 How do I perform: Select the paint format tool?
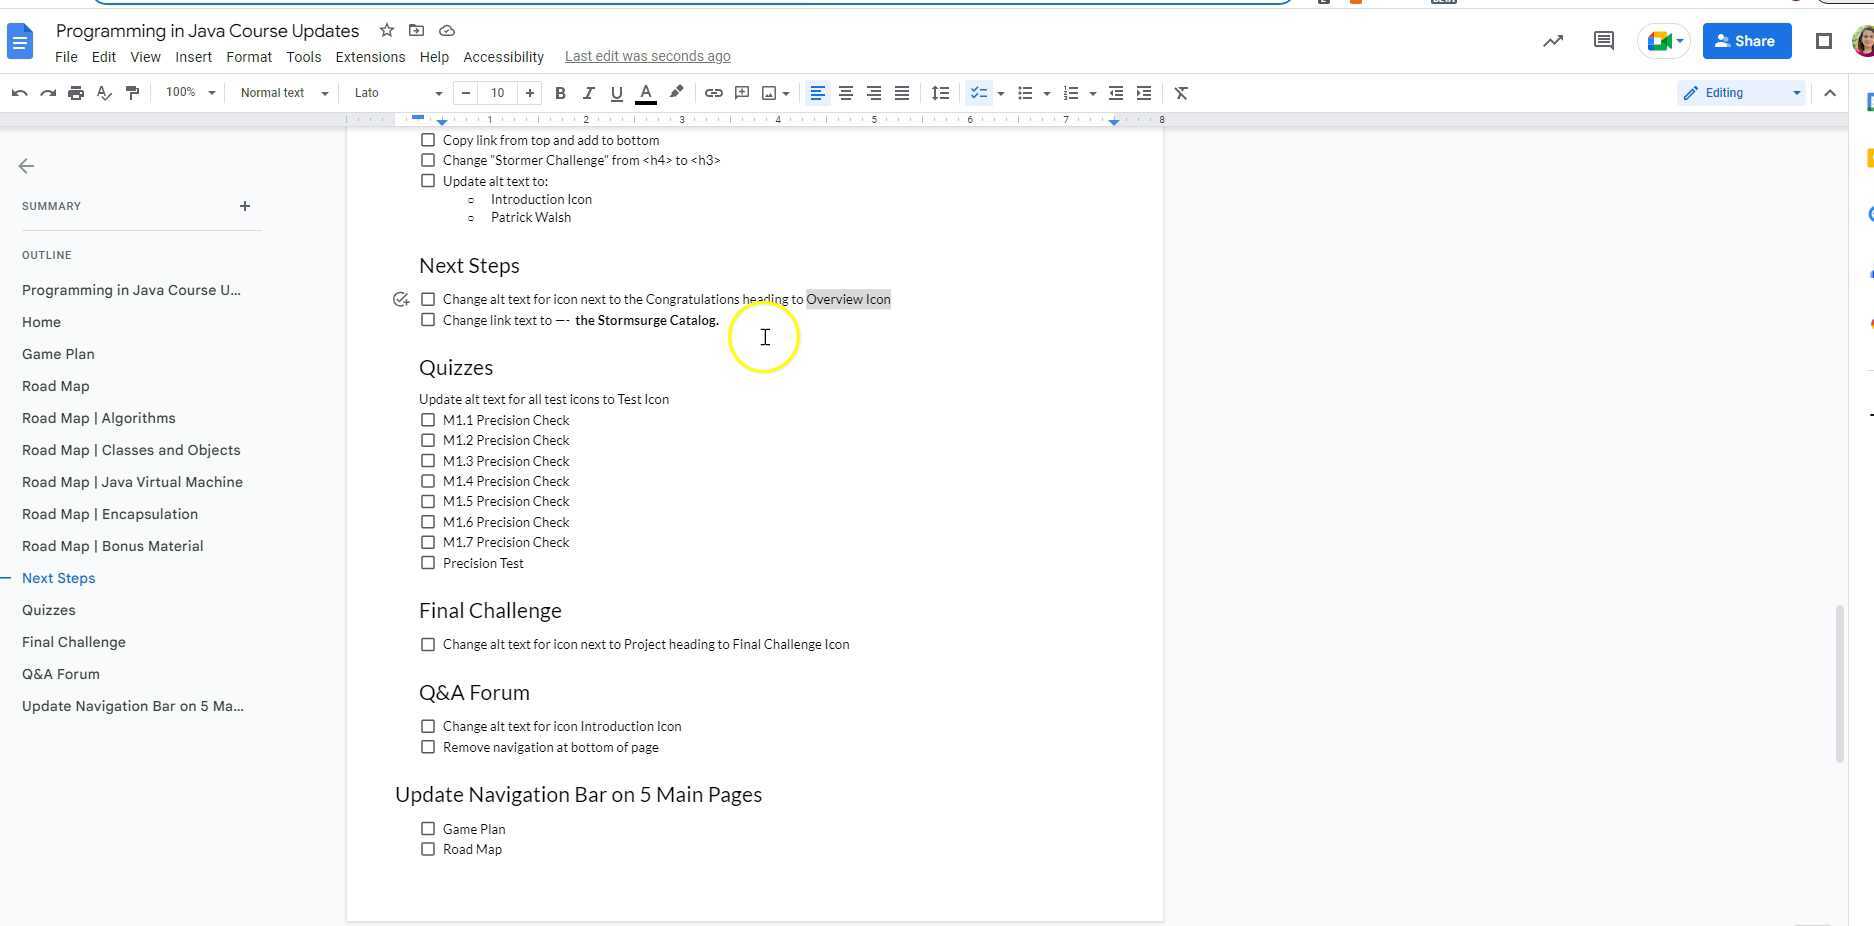[131, 92]
